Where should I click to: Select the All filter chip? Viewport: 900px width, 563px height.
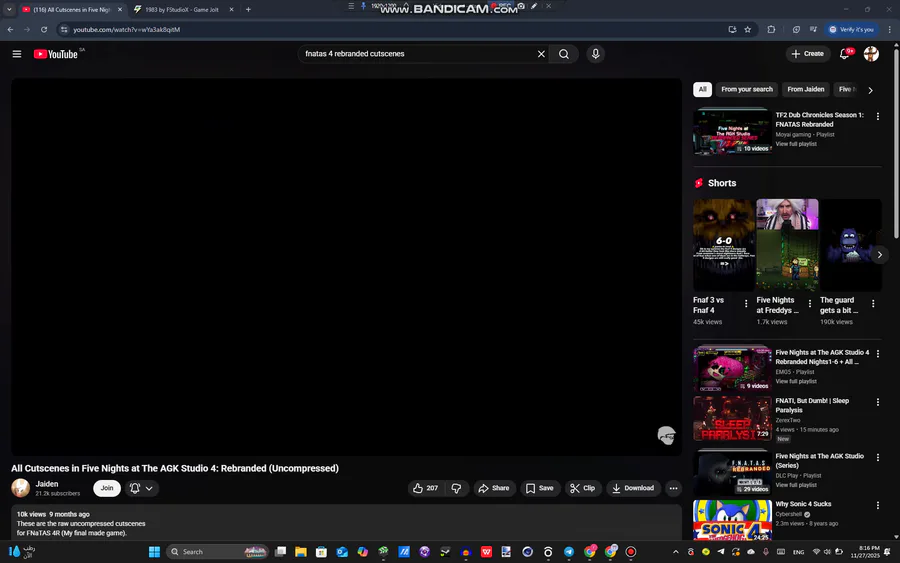703,90
